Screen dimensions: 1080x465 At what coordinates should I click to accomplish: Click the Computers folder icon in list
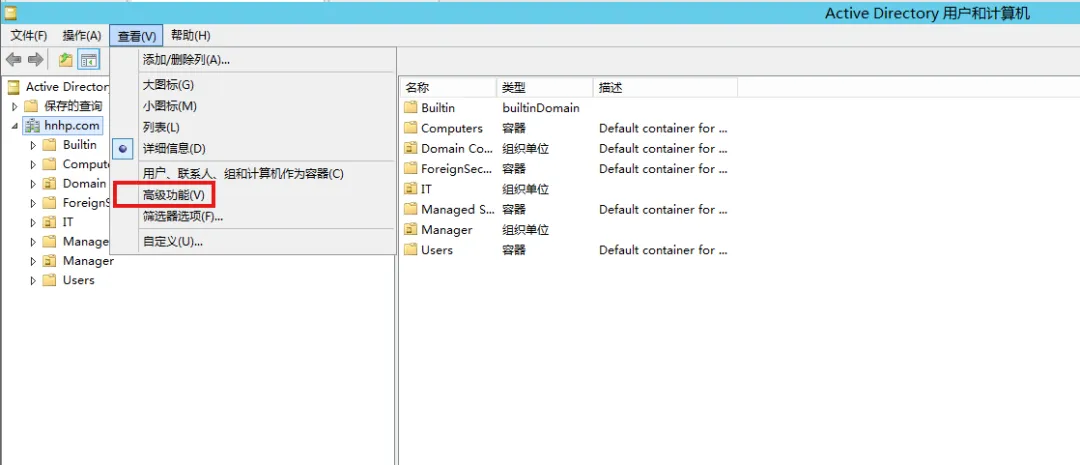pos(411,127)
